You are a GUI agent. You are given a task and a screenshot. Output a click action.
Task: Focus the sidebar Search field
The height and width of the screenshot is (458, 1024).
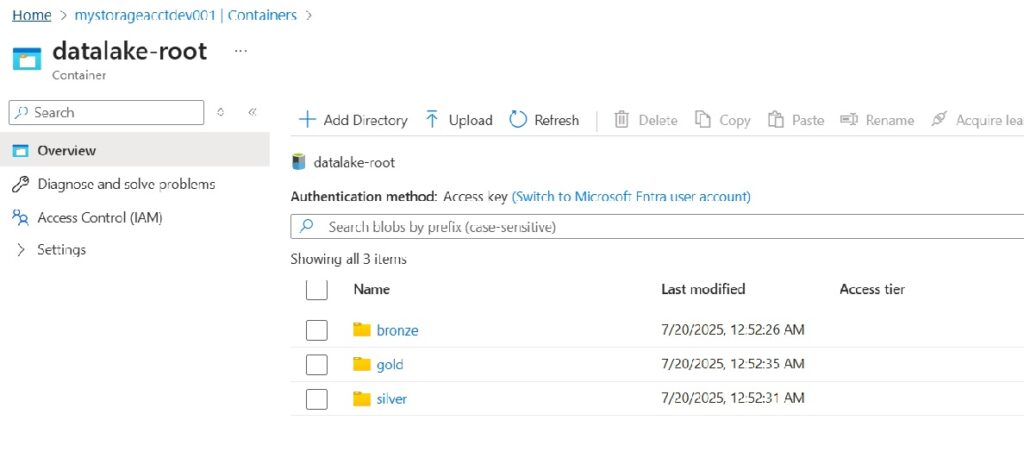click(x=106, y=112)
